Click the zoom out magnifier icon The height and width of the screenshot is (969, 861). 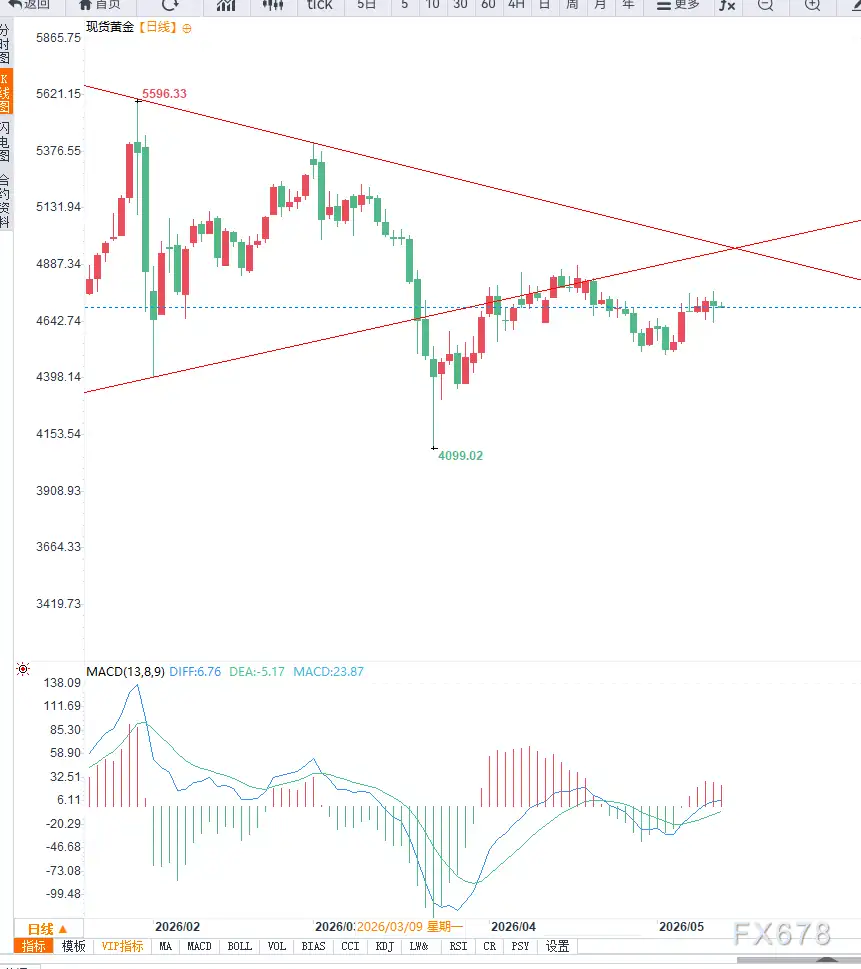(766, 5)
